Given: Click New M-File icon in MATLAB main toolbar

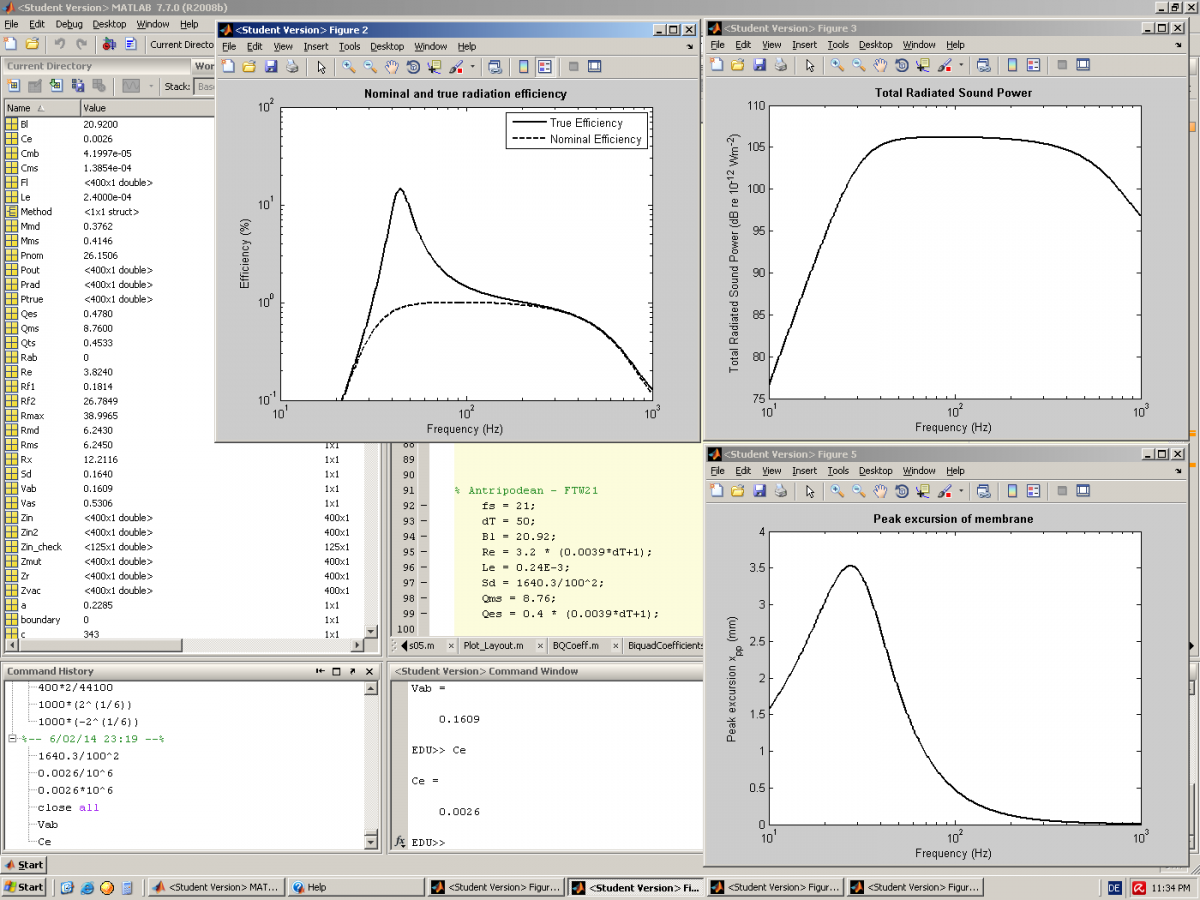Looking at the screenshot, I should pyautogui.click(x=11, y=44).
